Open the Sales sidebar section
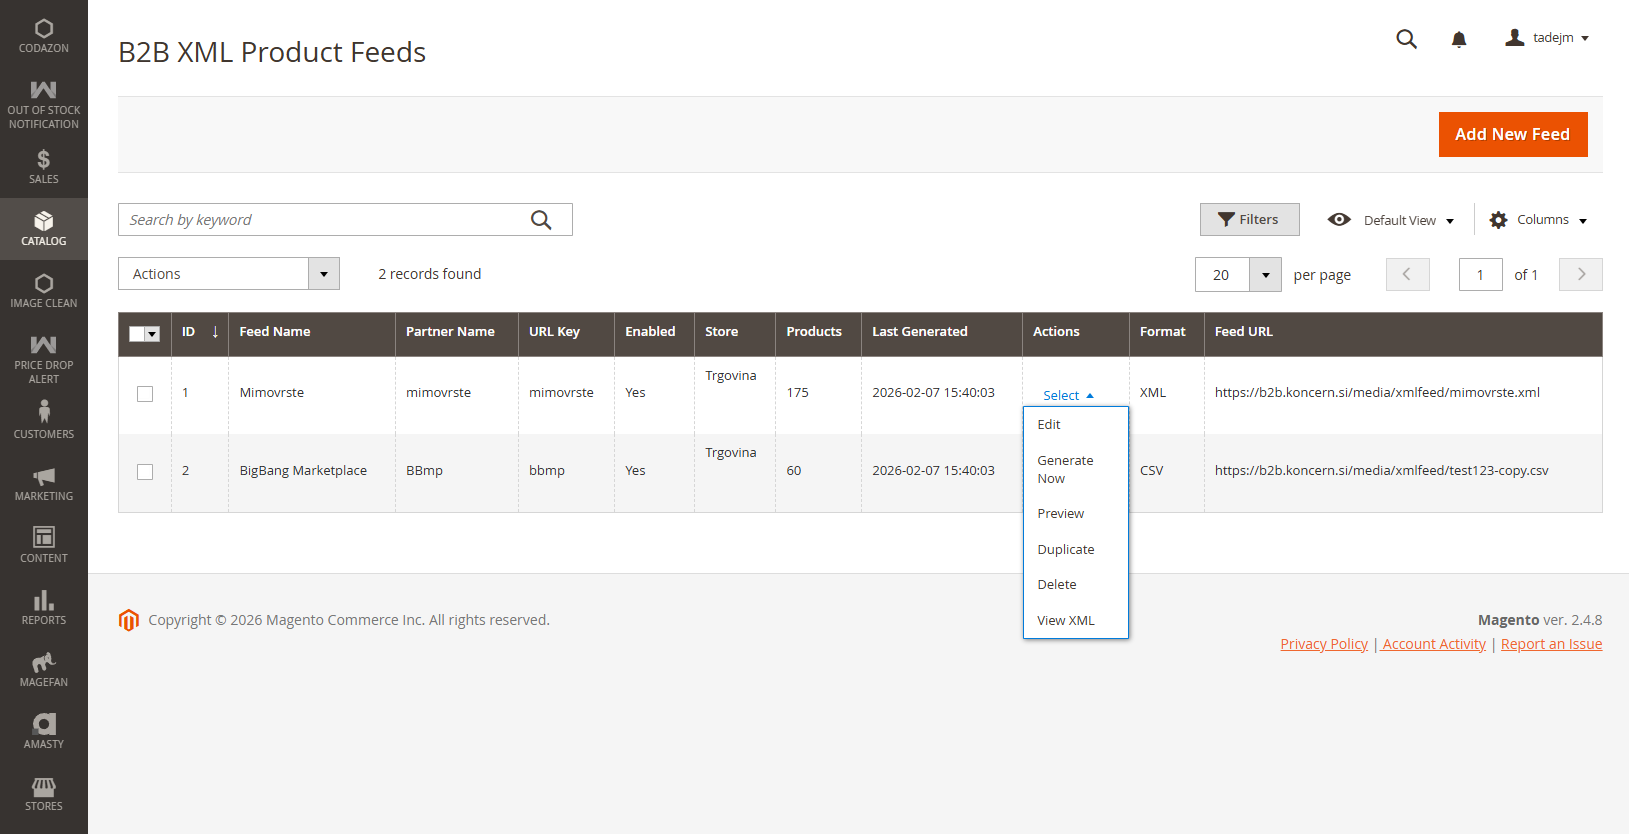The width and height of the screenshot is (1629, 834). [43, 167]
